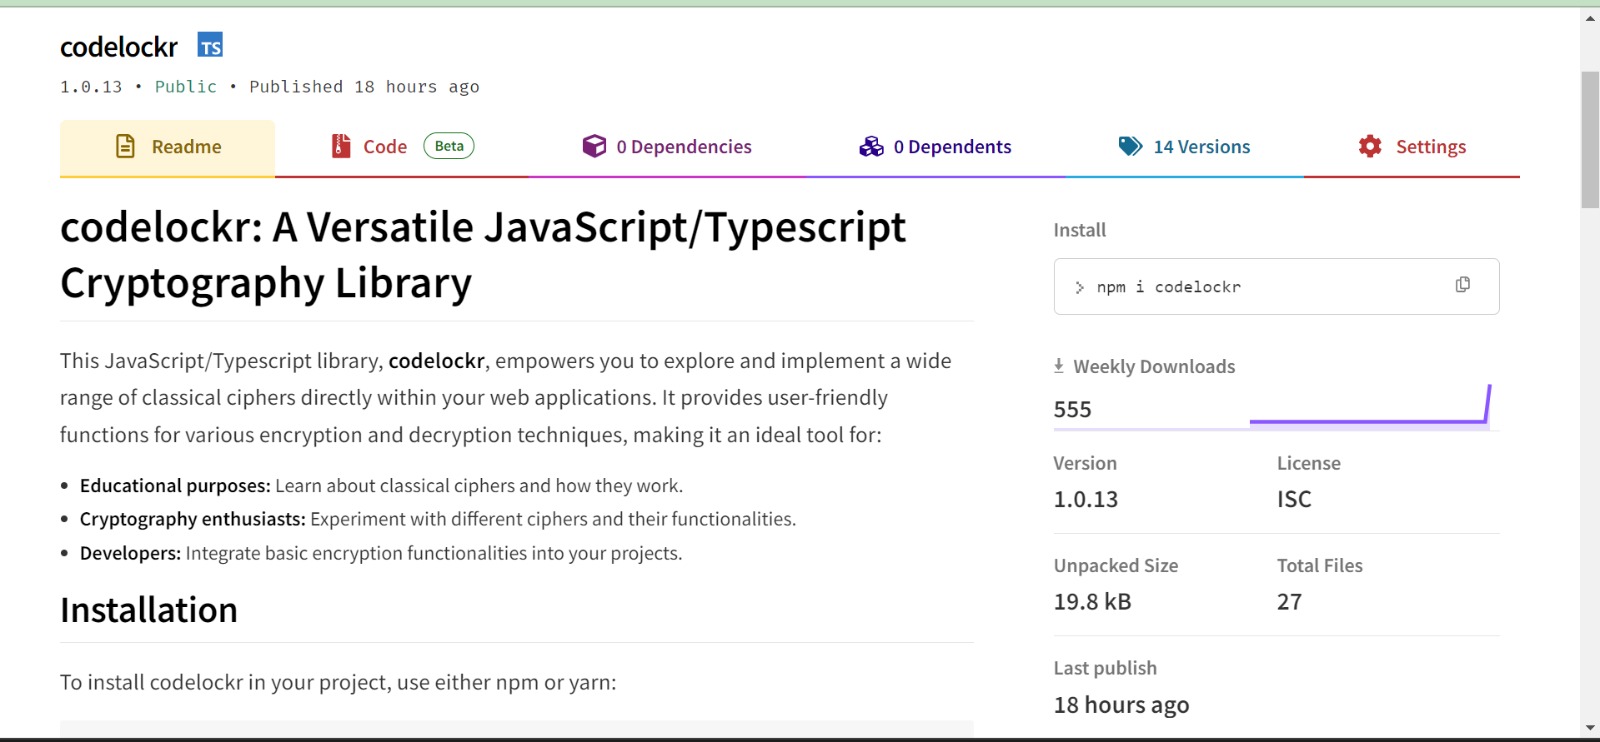The image size is (1600, 742).
Task: Click the Readme document icon
Action: [125, 147]
